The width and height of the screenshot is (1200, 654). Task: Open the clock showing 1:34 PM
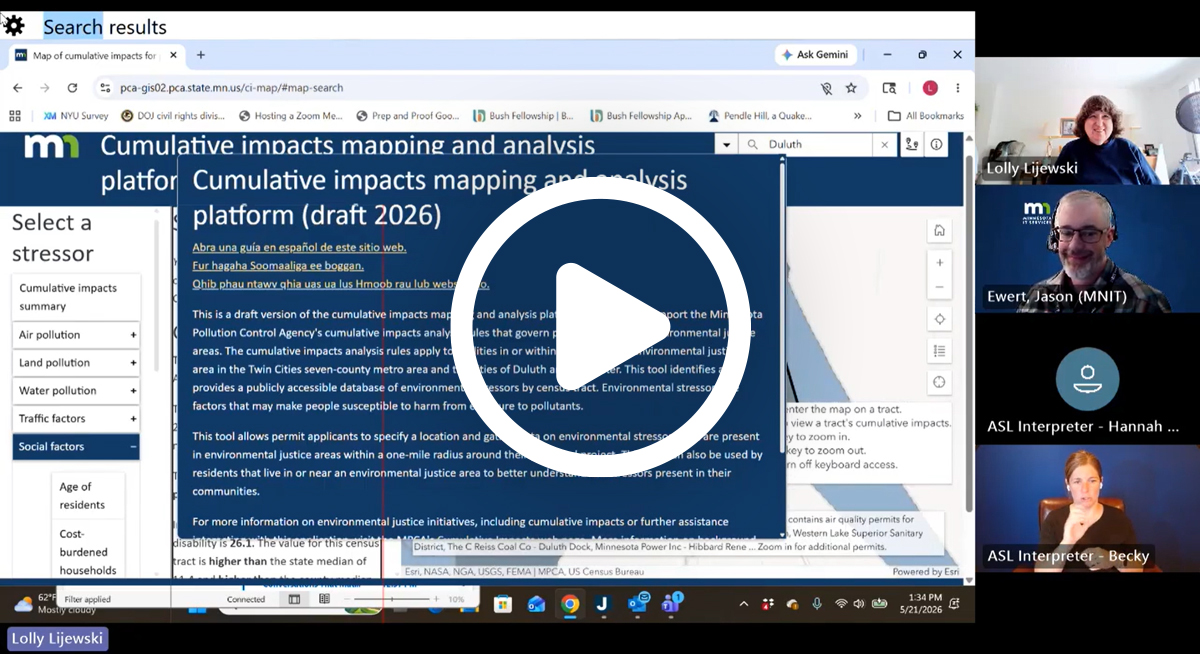pyautogui.click(x=921, y=603)
